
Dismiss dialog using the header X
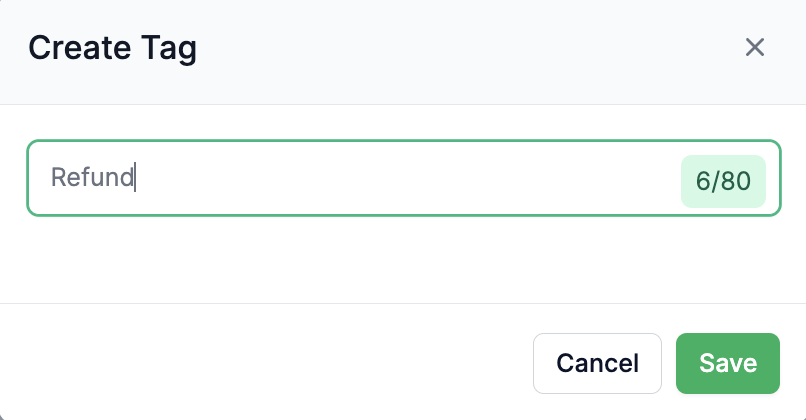pos(755,47)
